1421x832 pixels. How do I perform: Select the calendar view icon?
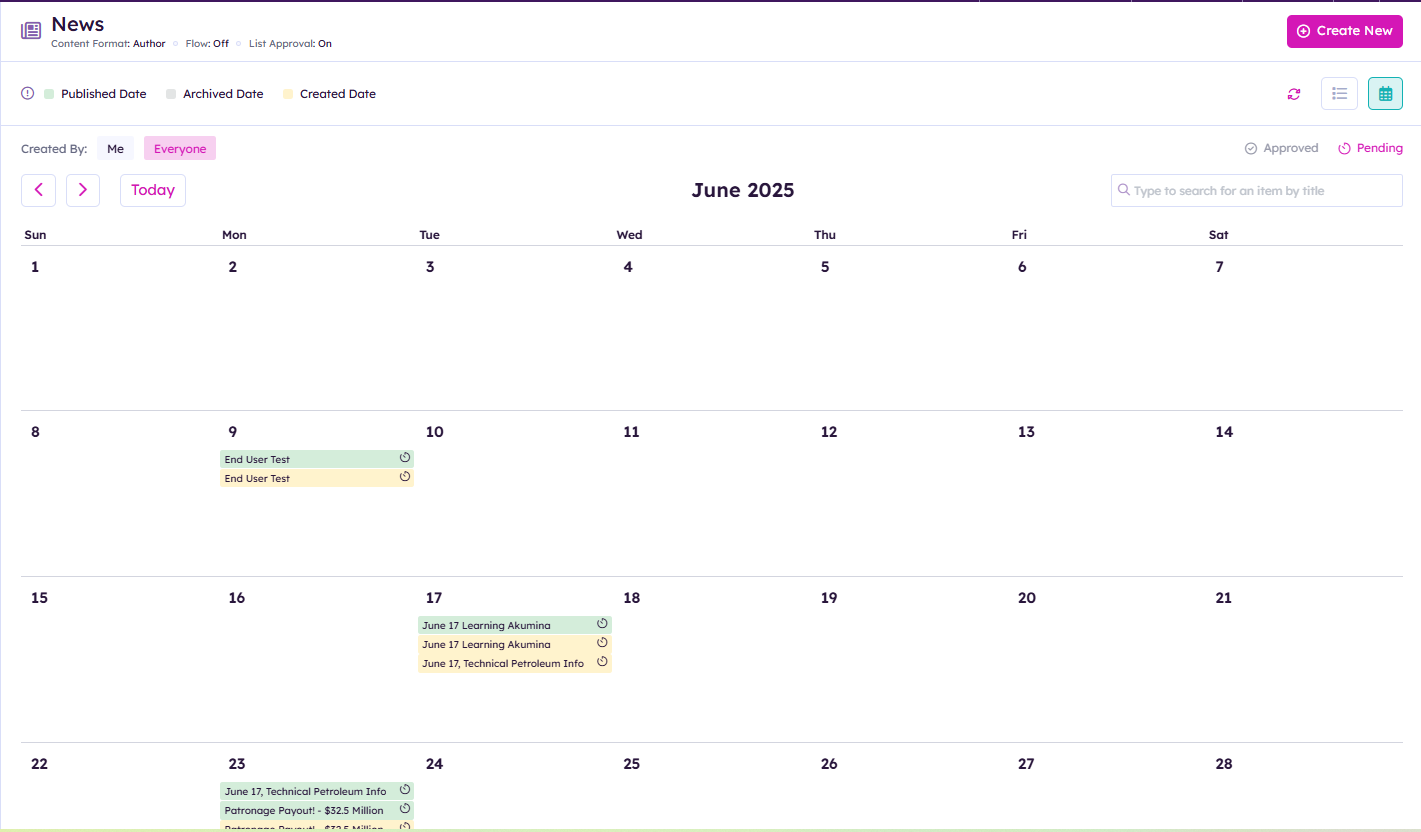point(1385,94)
